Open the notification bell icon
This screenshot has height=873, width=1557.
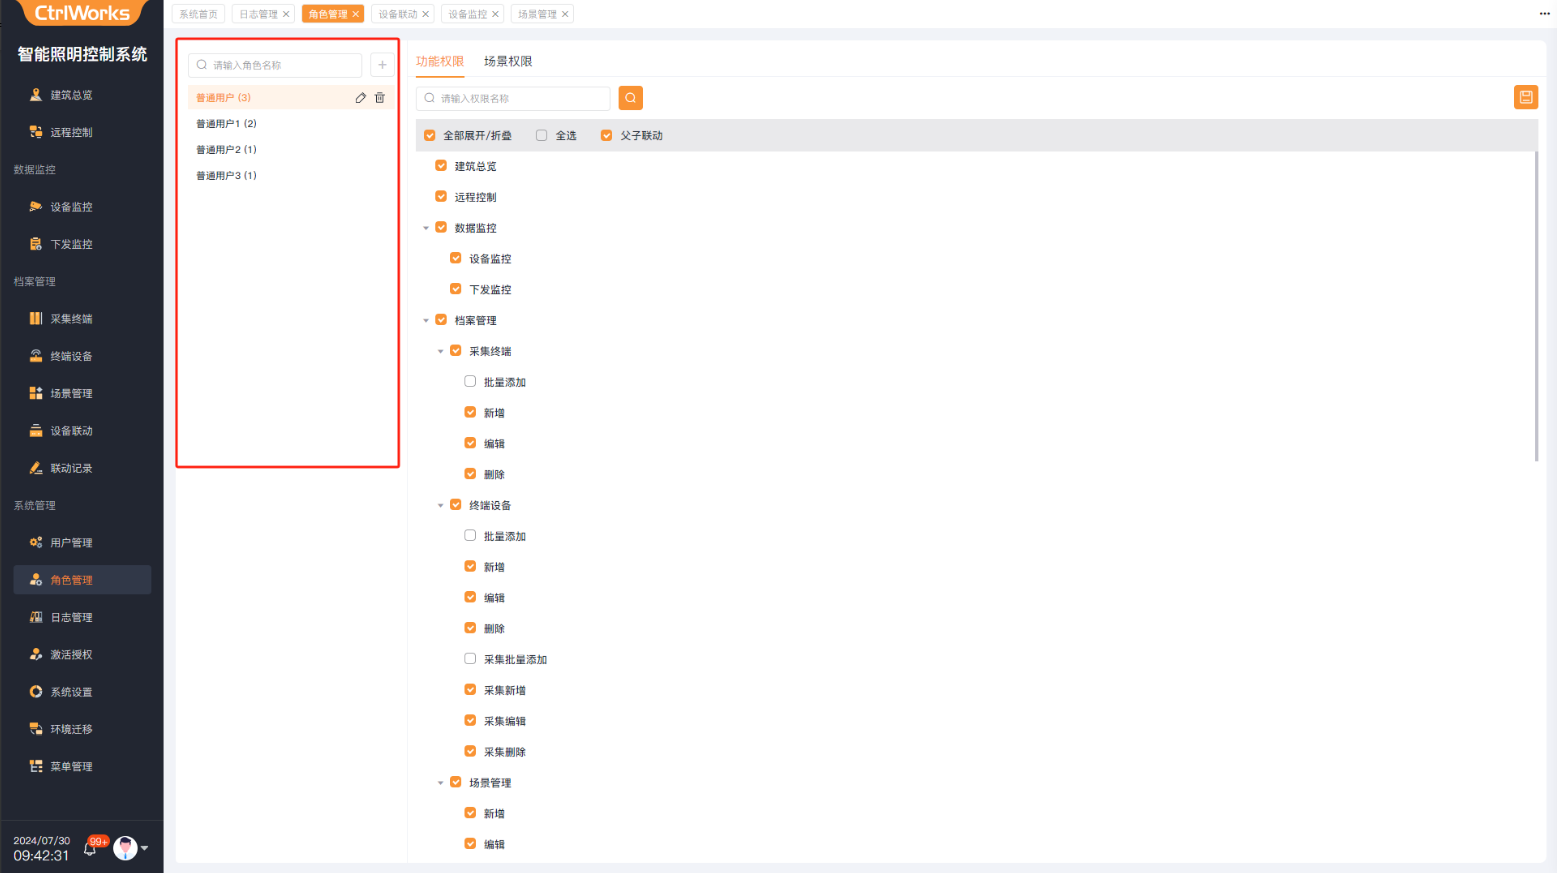pos(91,849)
